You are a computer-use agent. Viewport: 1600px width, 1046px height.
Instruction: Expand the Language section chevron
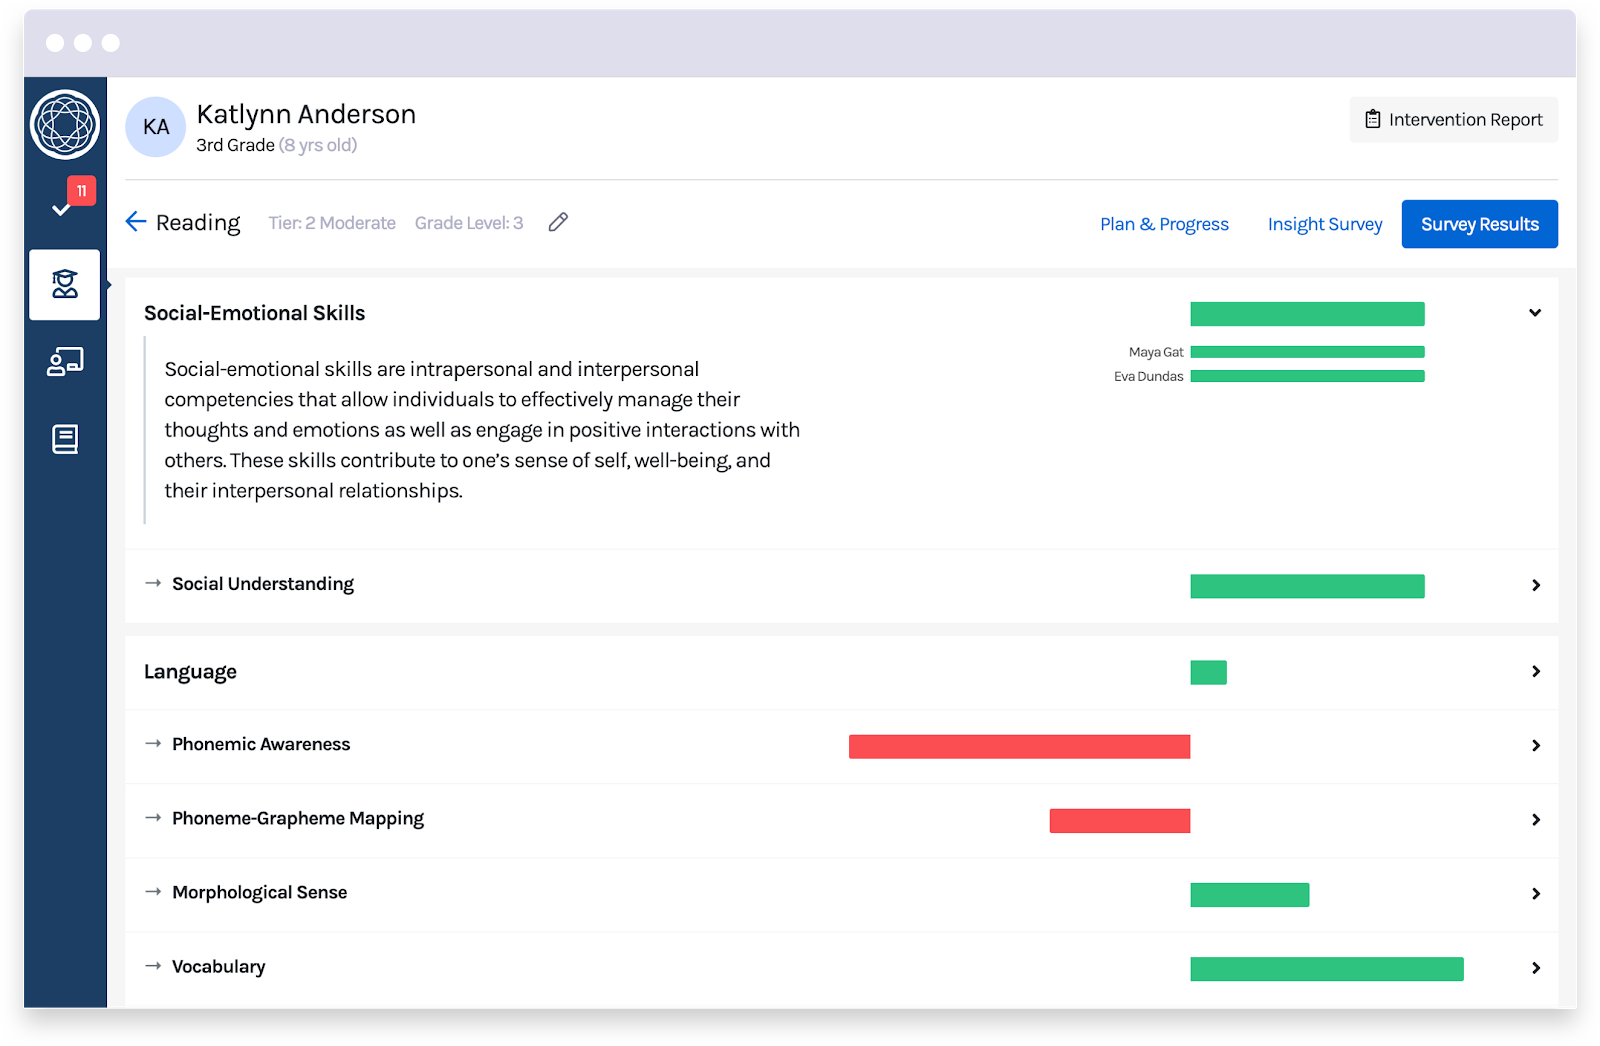point(1535,671)
